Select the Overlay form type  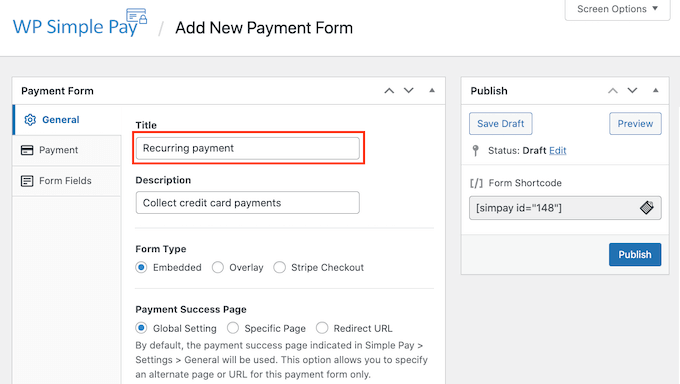[x=218, y=267]
